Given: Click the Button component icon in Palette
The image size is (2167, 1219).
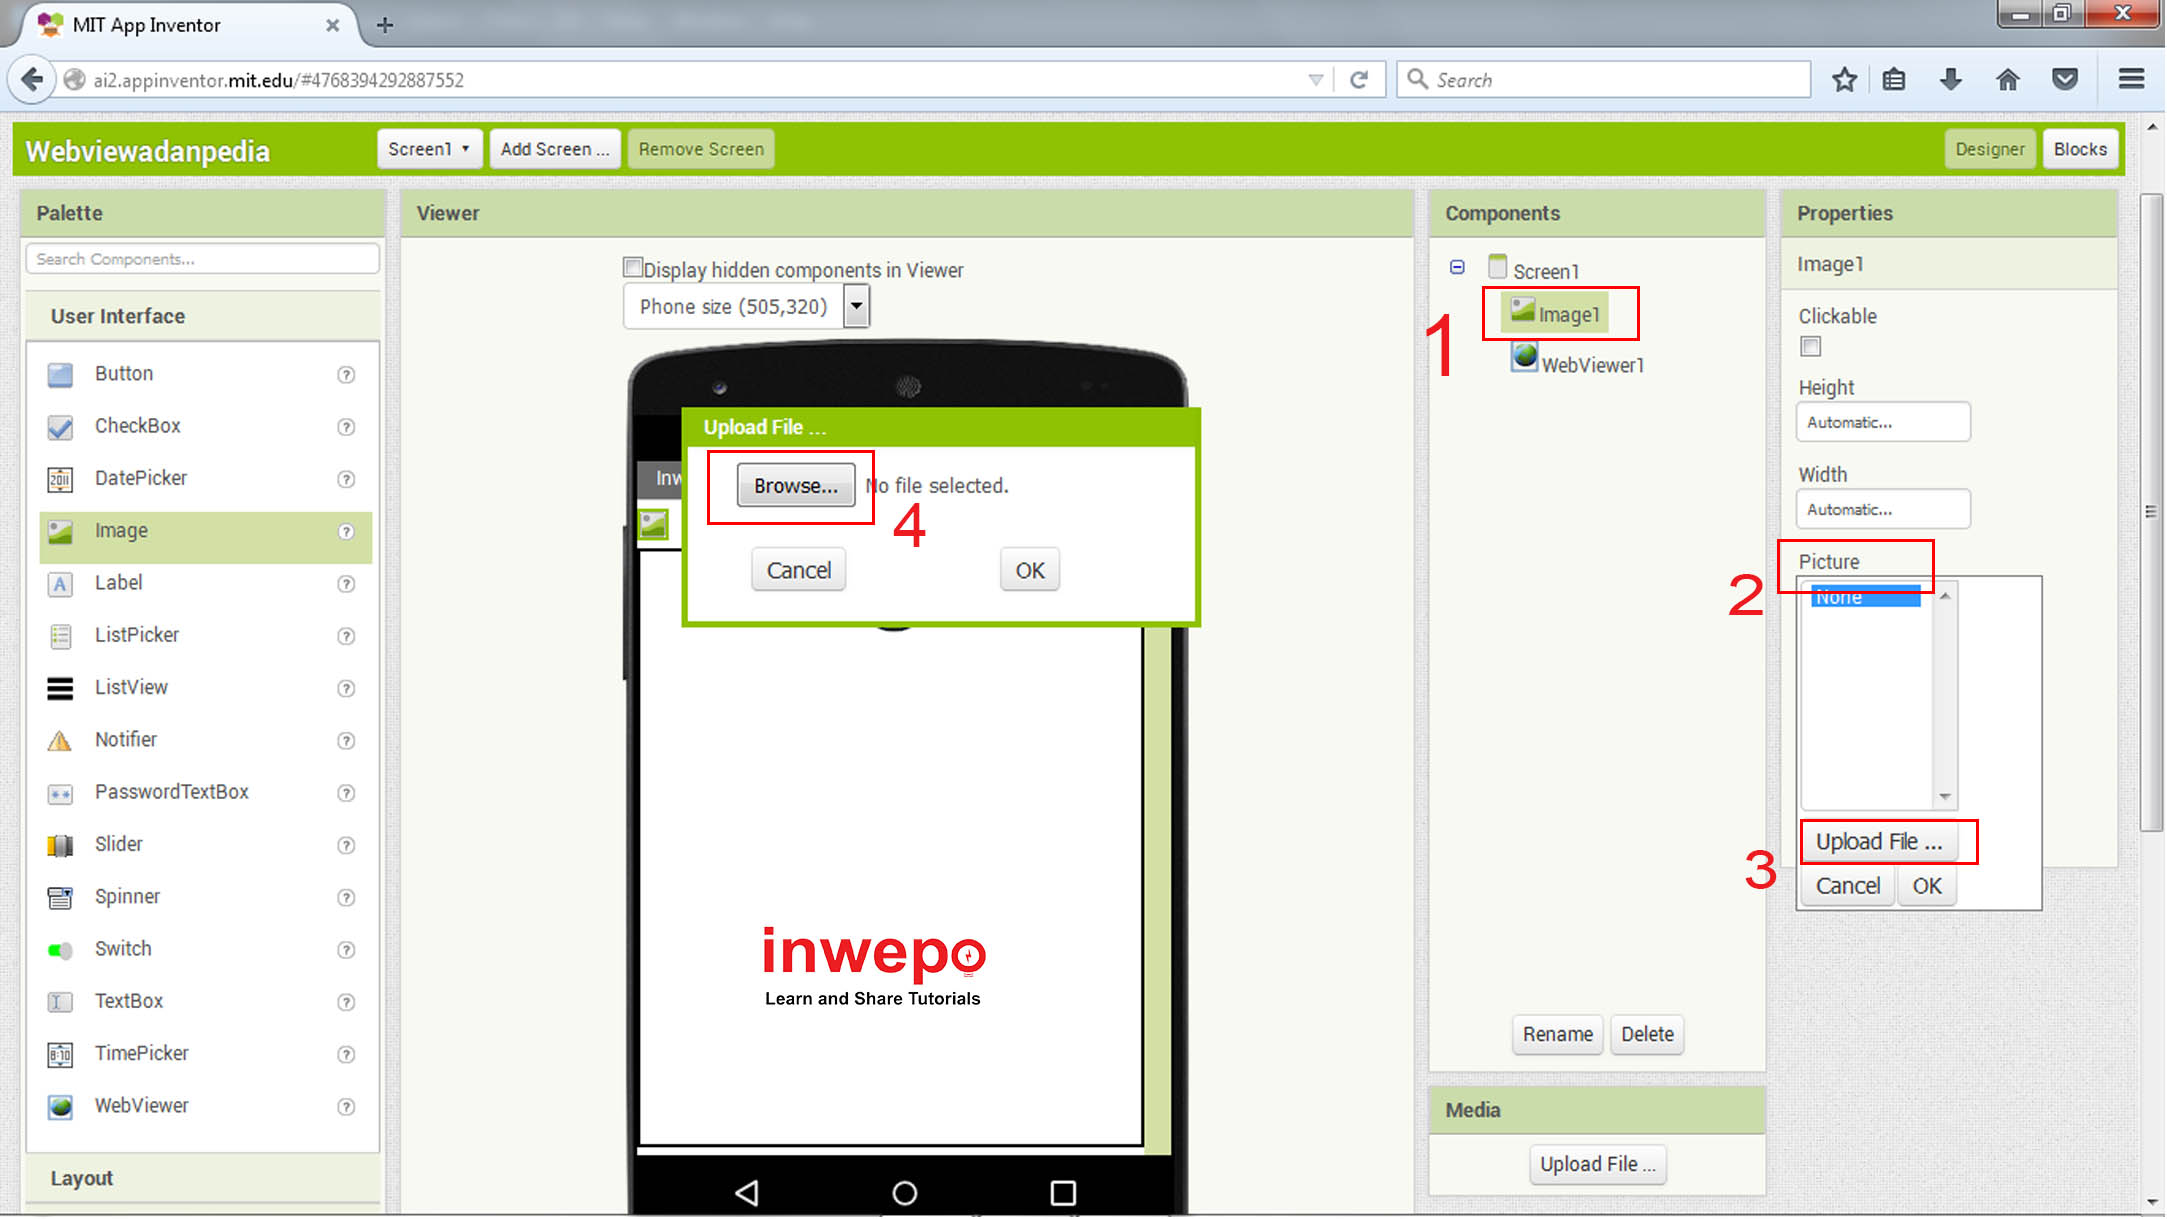Looking at the screenshot, I should [60, 375].
